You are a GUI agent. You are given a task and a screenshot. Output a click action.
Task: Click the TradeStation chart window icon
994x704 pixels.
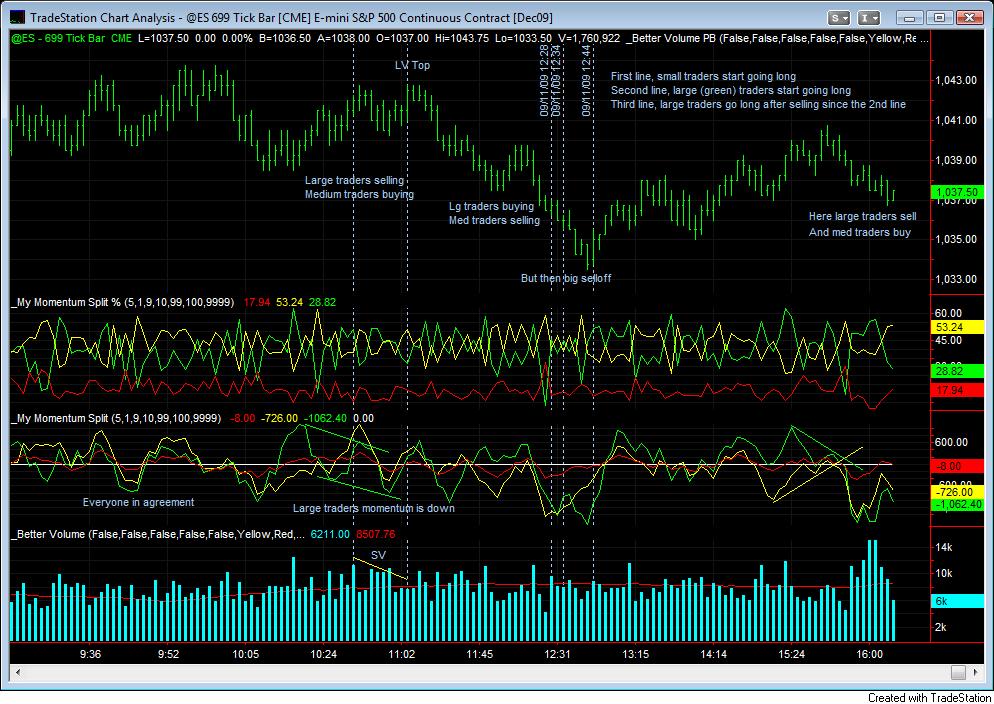18,18
